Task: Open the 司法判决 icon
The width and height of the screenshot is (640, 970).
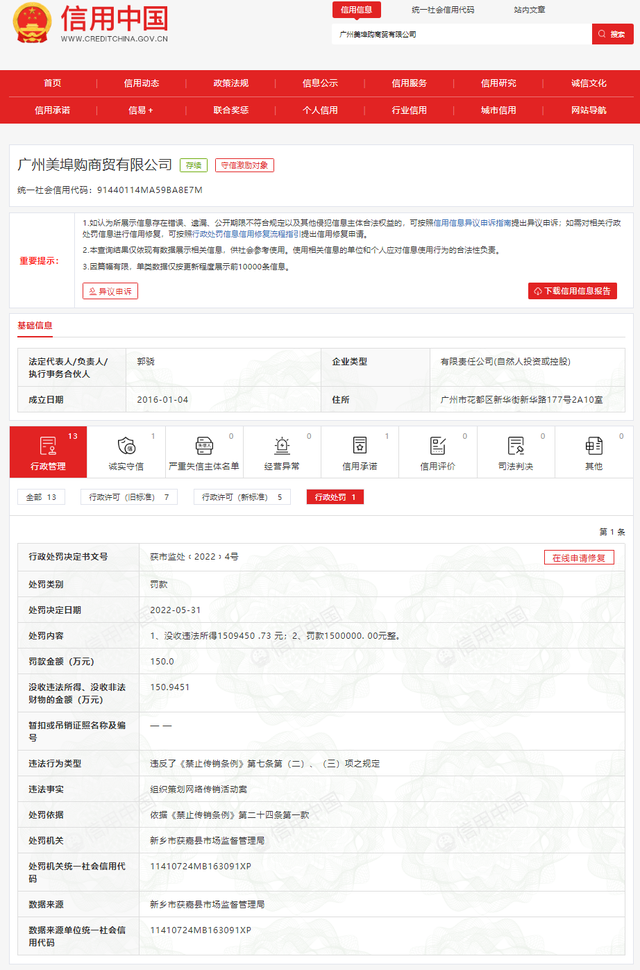Action: [x=515, y=445]
